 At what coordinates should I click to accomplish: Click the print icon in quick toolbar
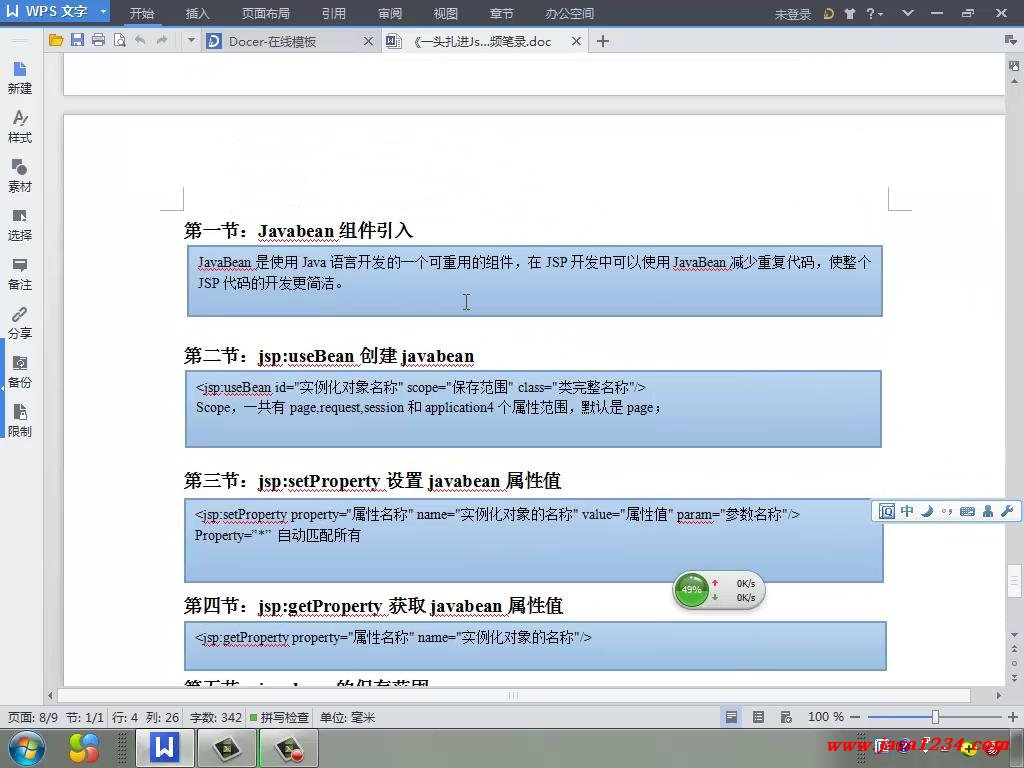tap(98, 41)
